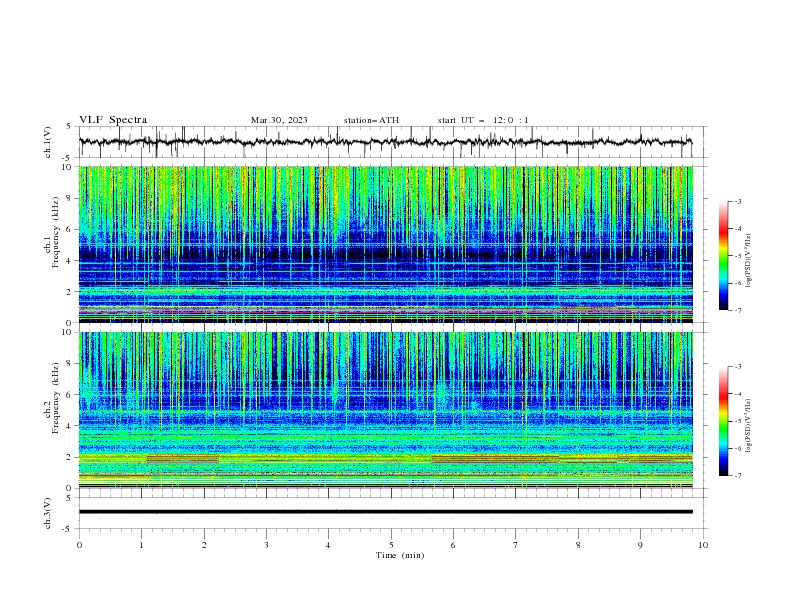The width and height of the screenshot is (792, 612).
Task: Click the ch.1 spectrogram color bar
Action: pos(723,256)
